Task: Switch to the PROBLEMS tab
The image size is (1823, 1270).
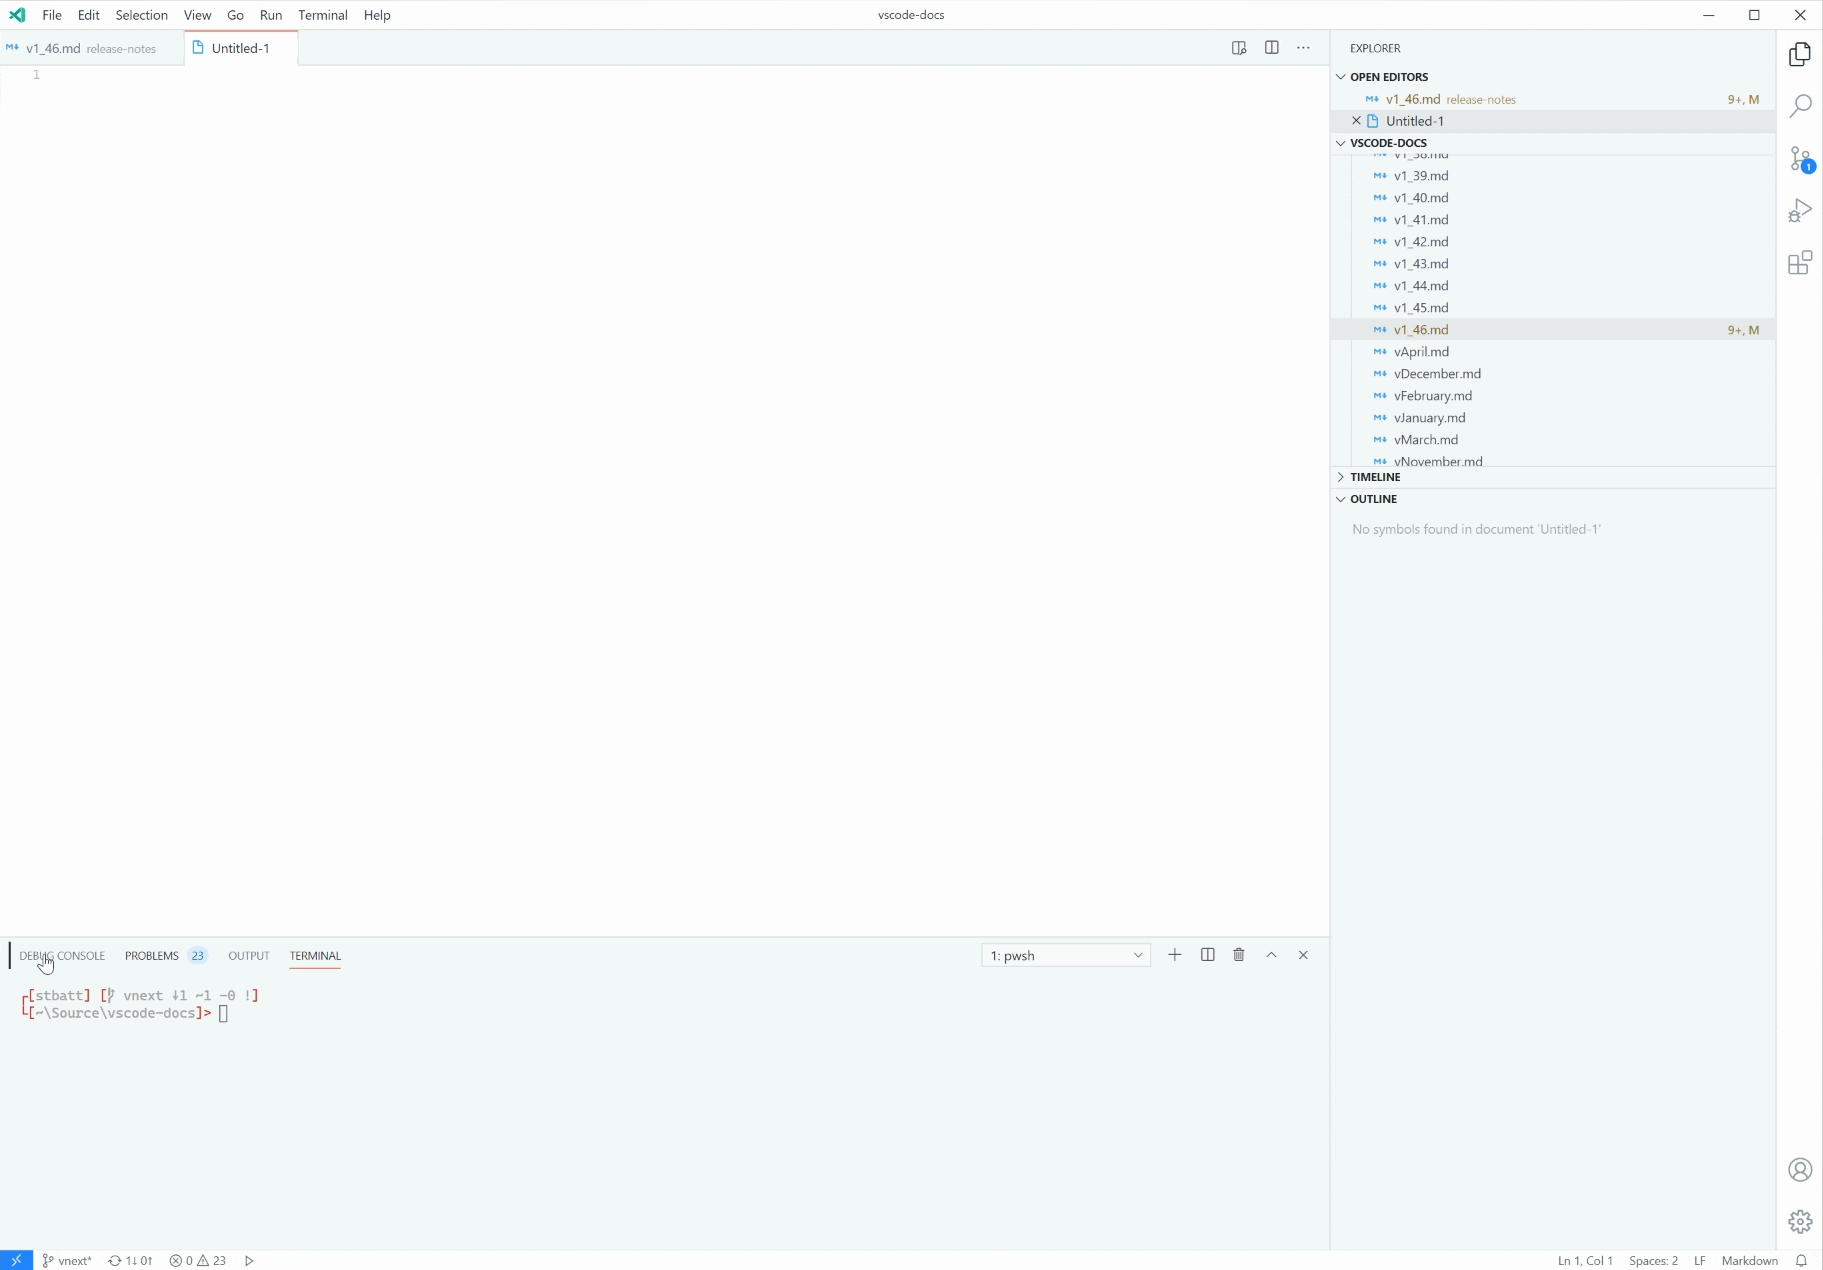Action: click(x=151, y=955)
